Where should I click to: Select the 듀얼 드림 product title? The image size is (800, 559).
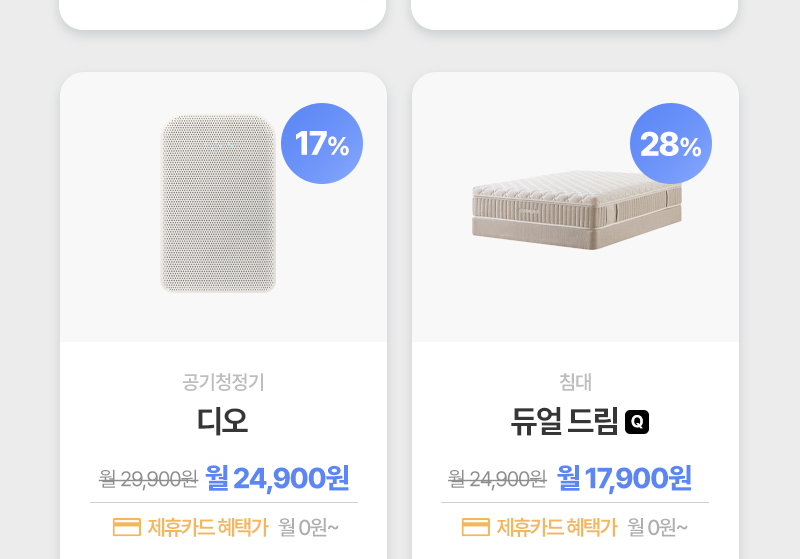pos(564,421)
